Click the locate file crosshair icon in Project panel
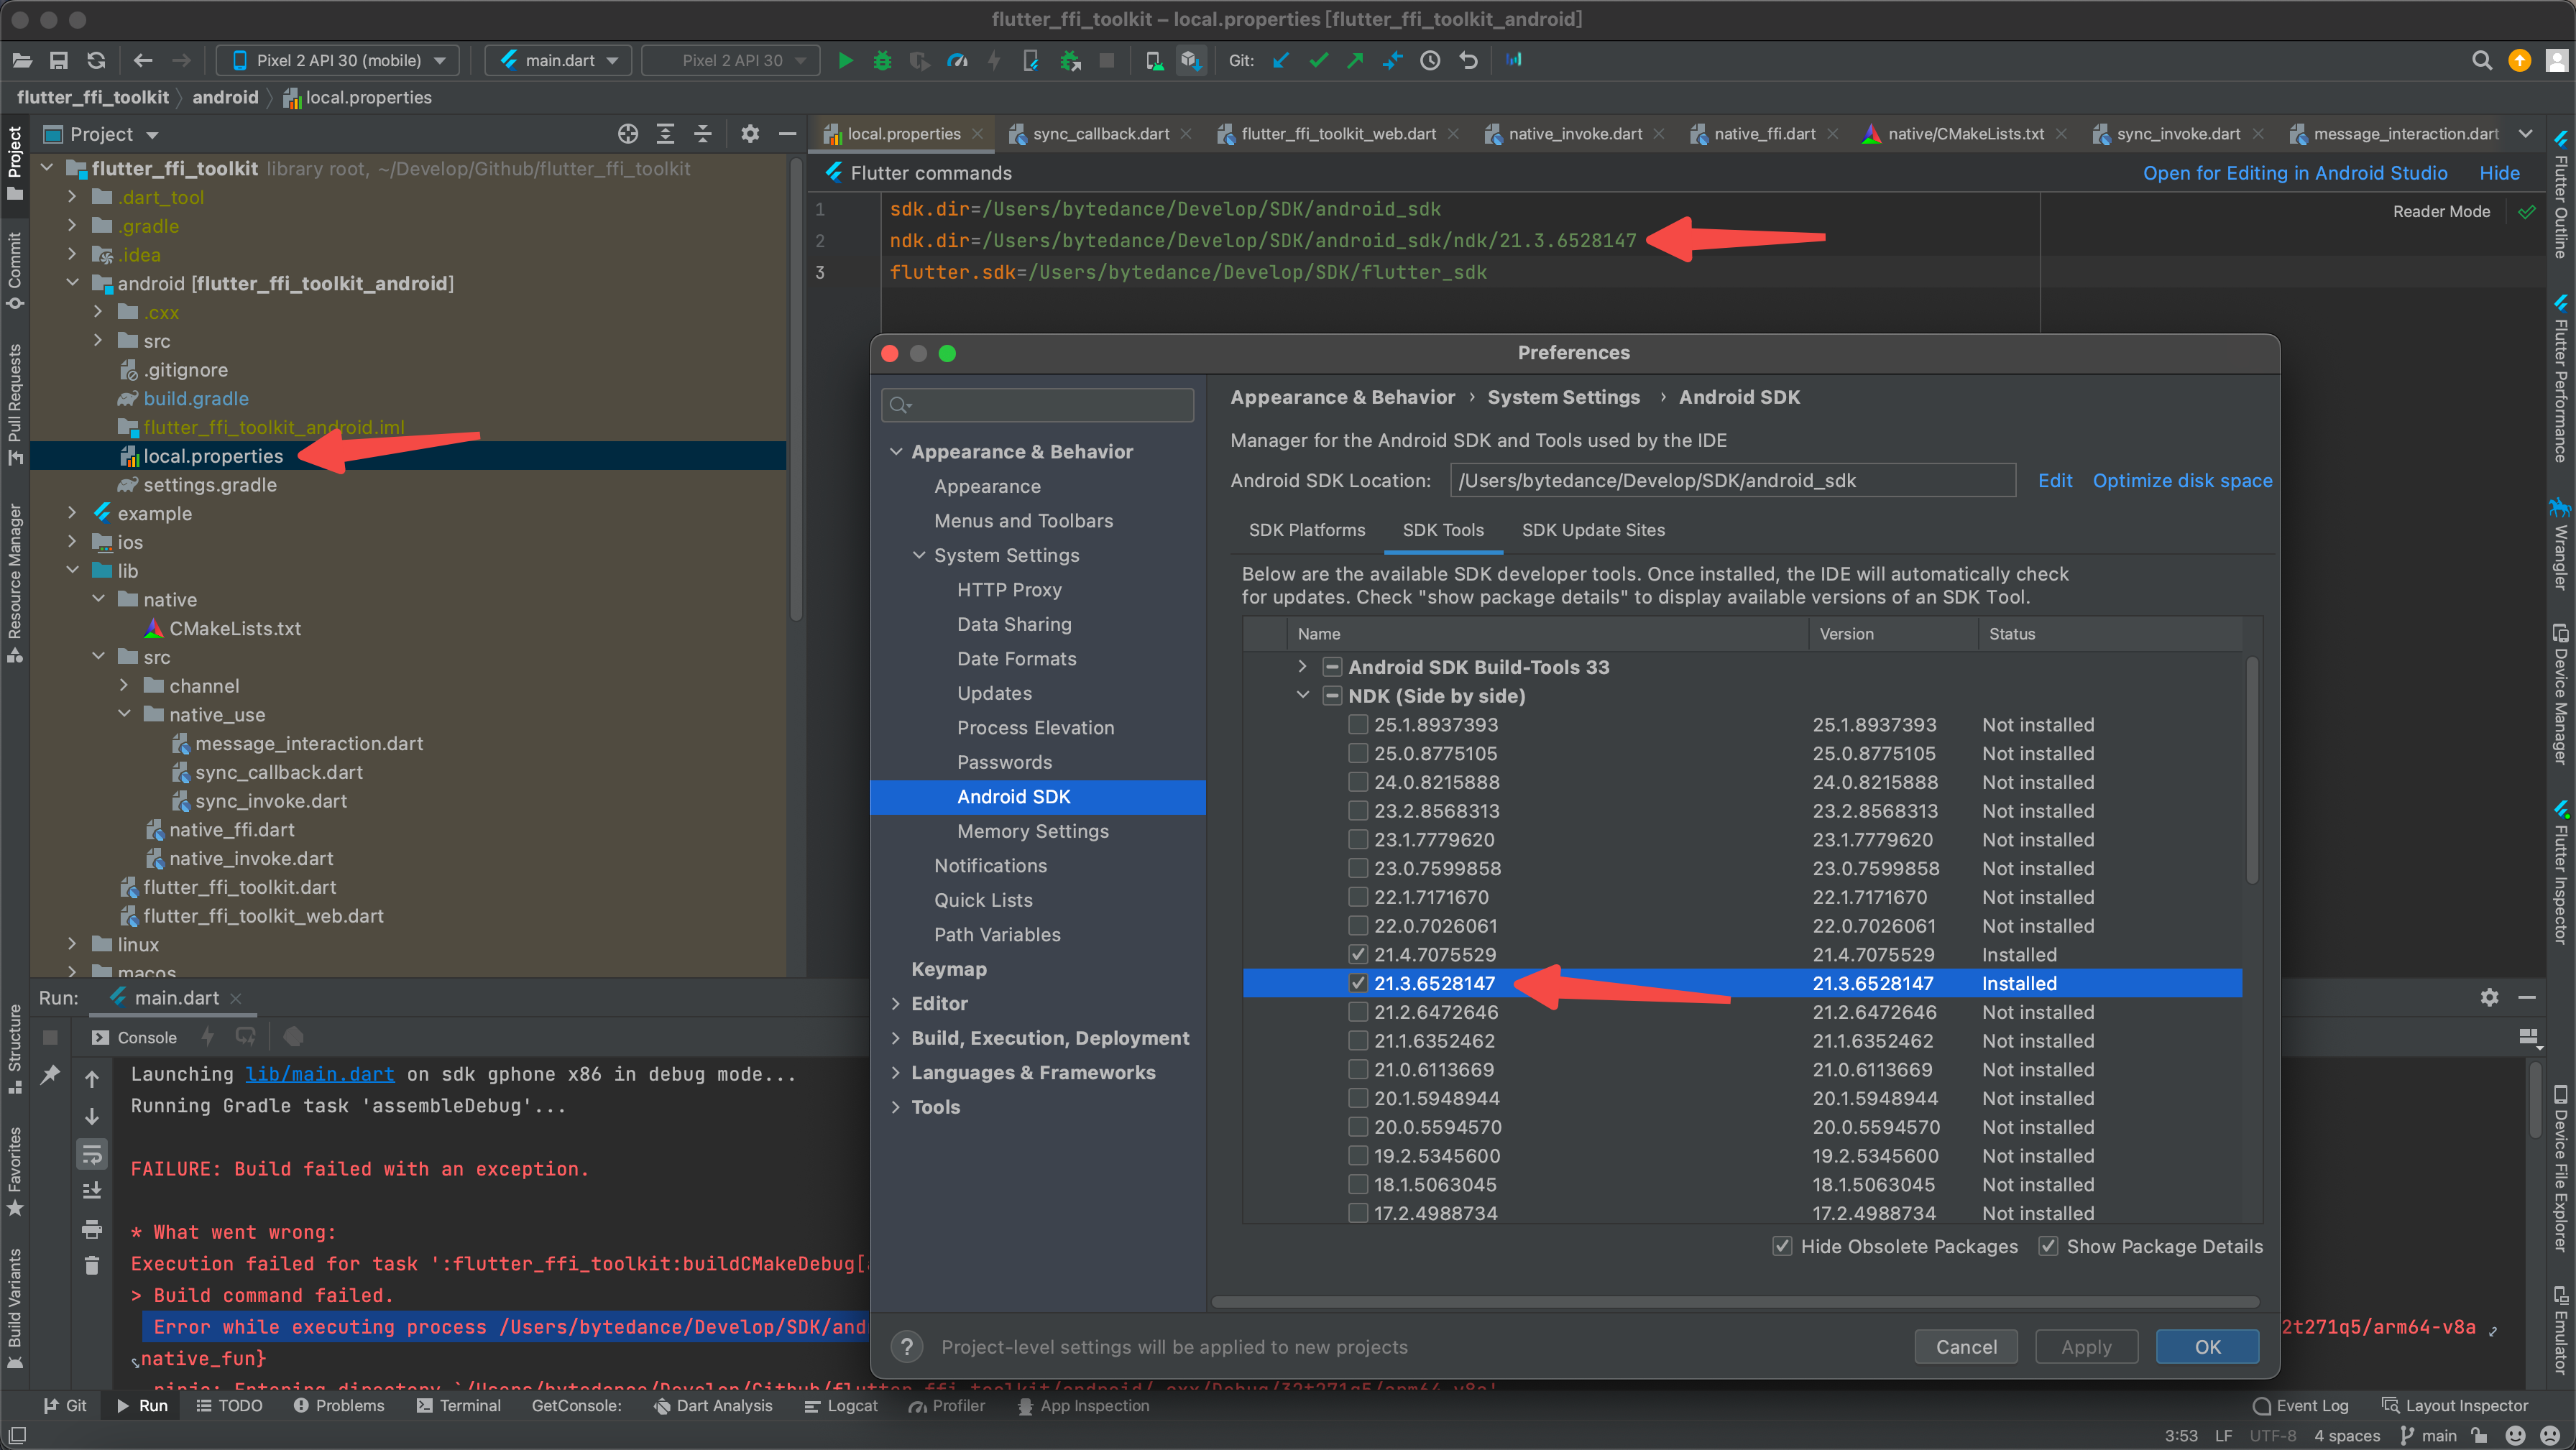Image resolution: width=2576 pixels, height=1450 pixels. coord(627,134)
